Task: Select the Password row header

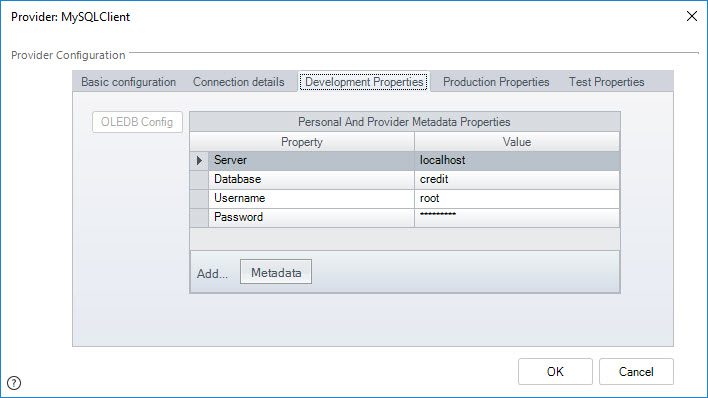Action: (x=199, y=217)
